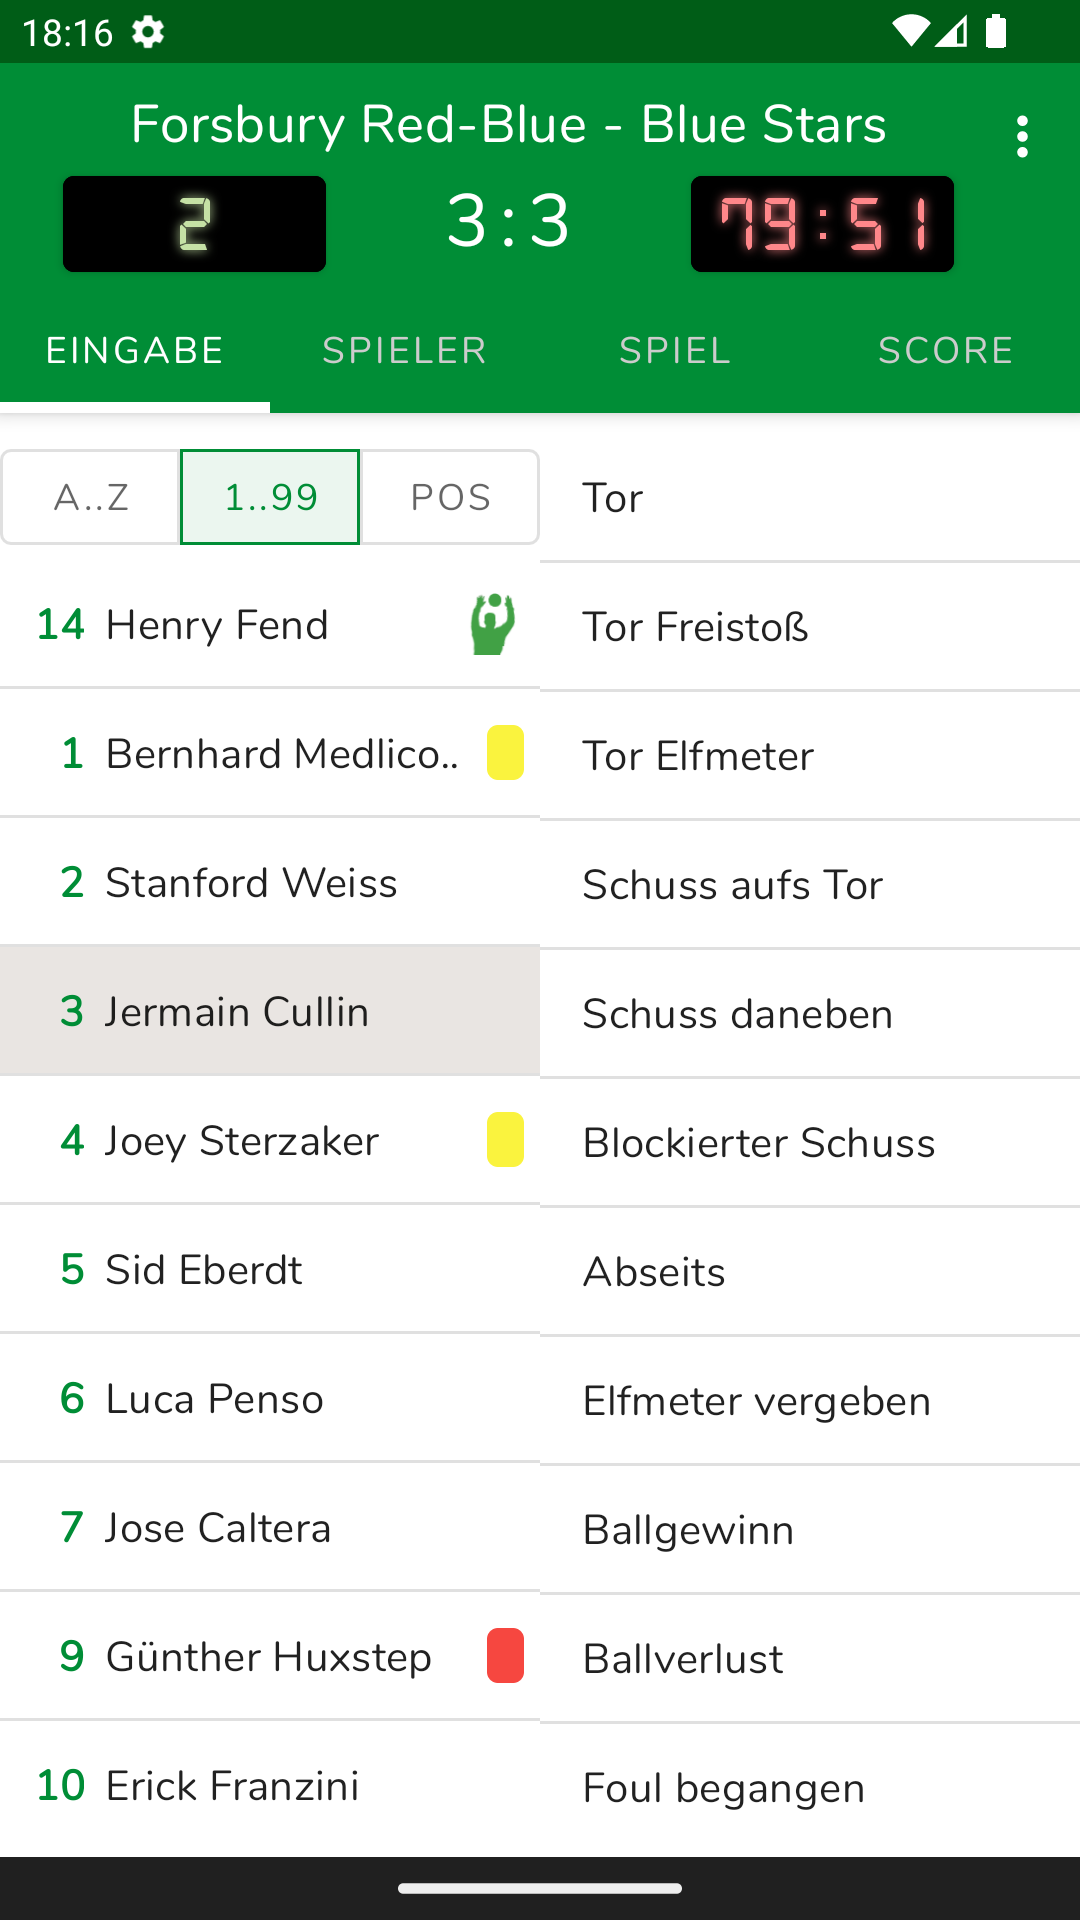Tap the 3:3 match score
The height and width of the screenshot is (1920, 1080).
[x=508, y=221]
